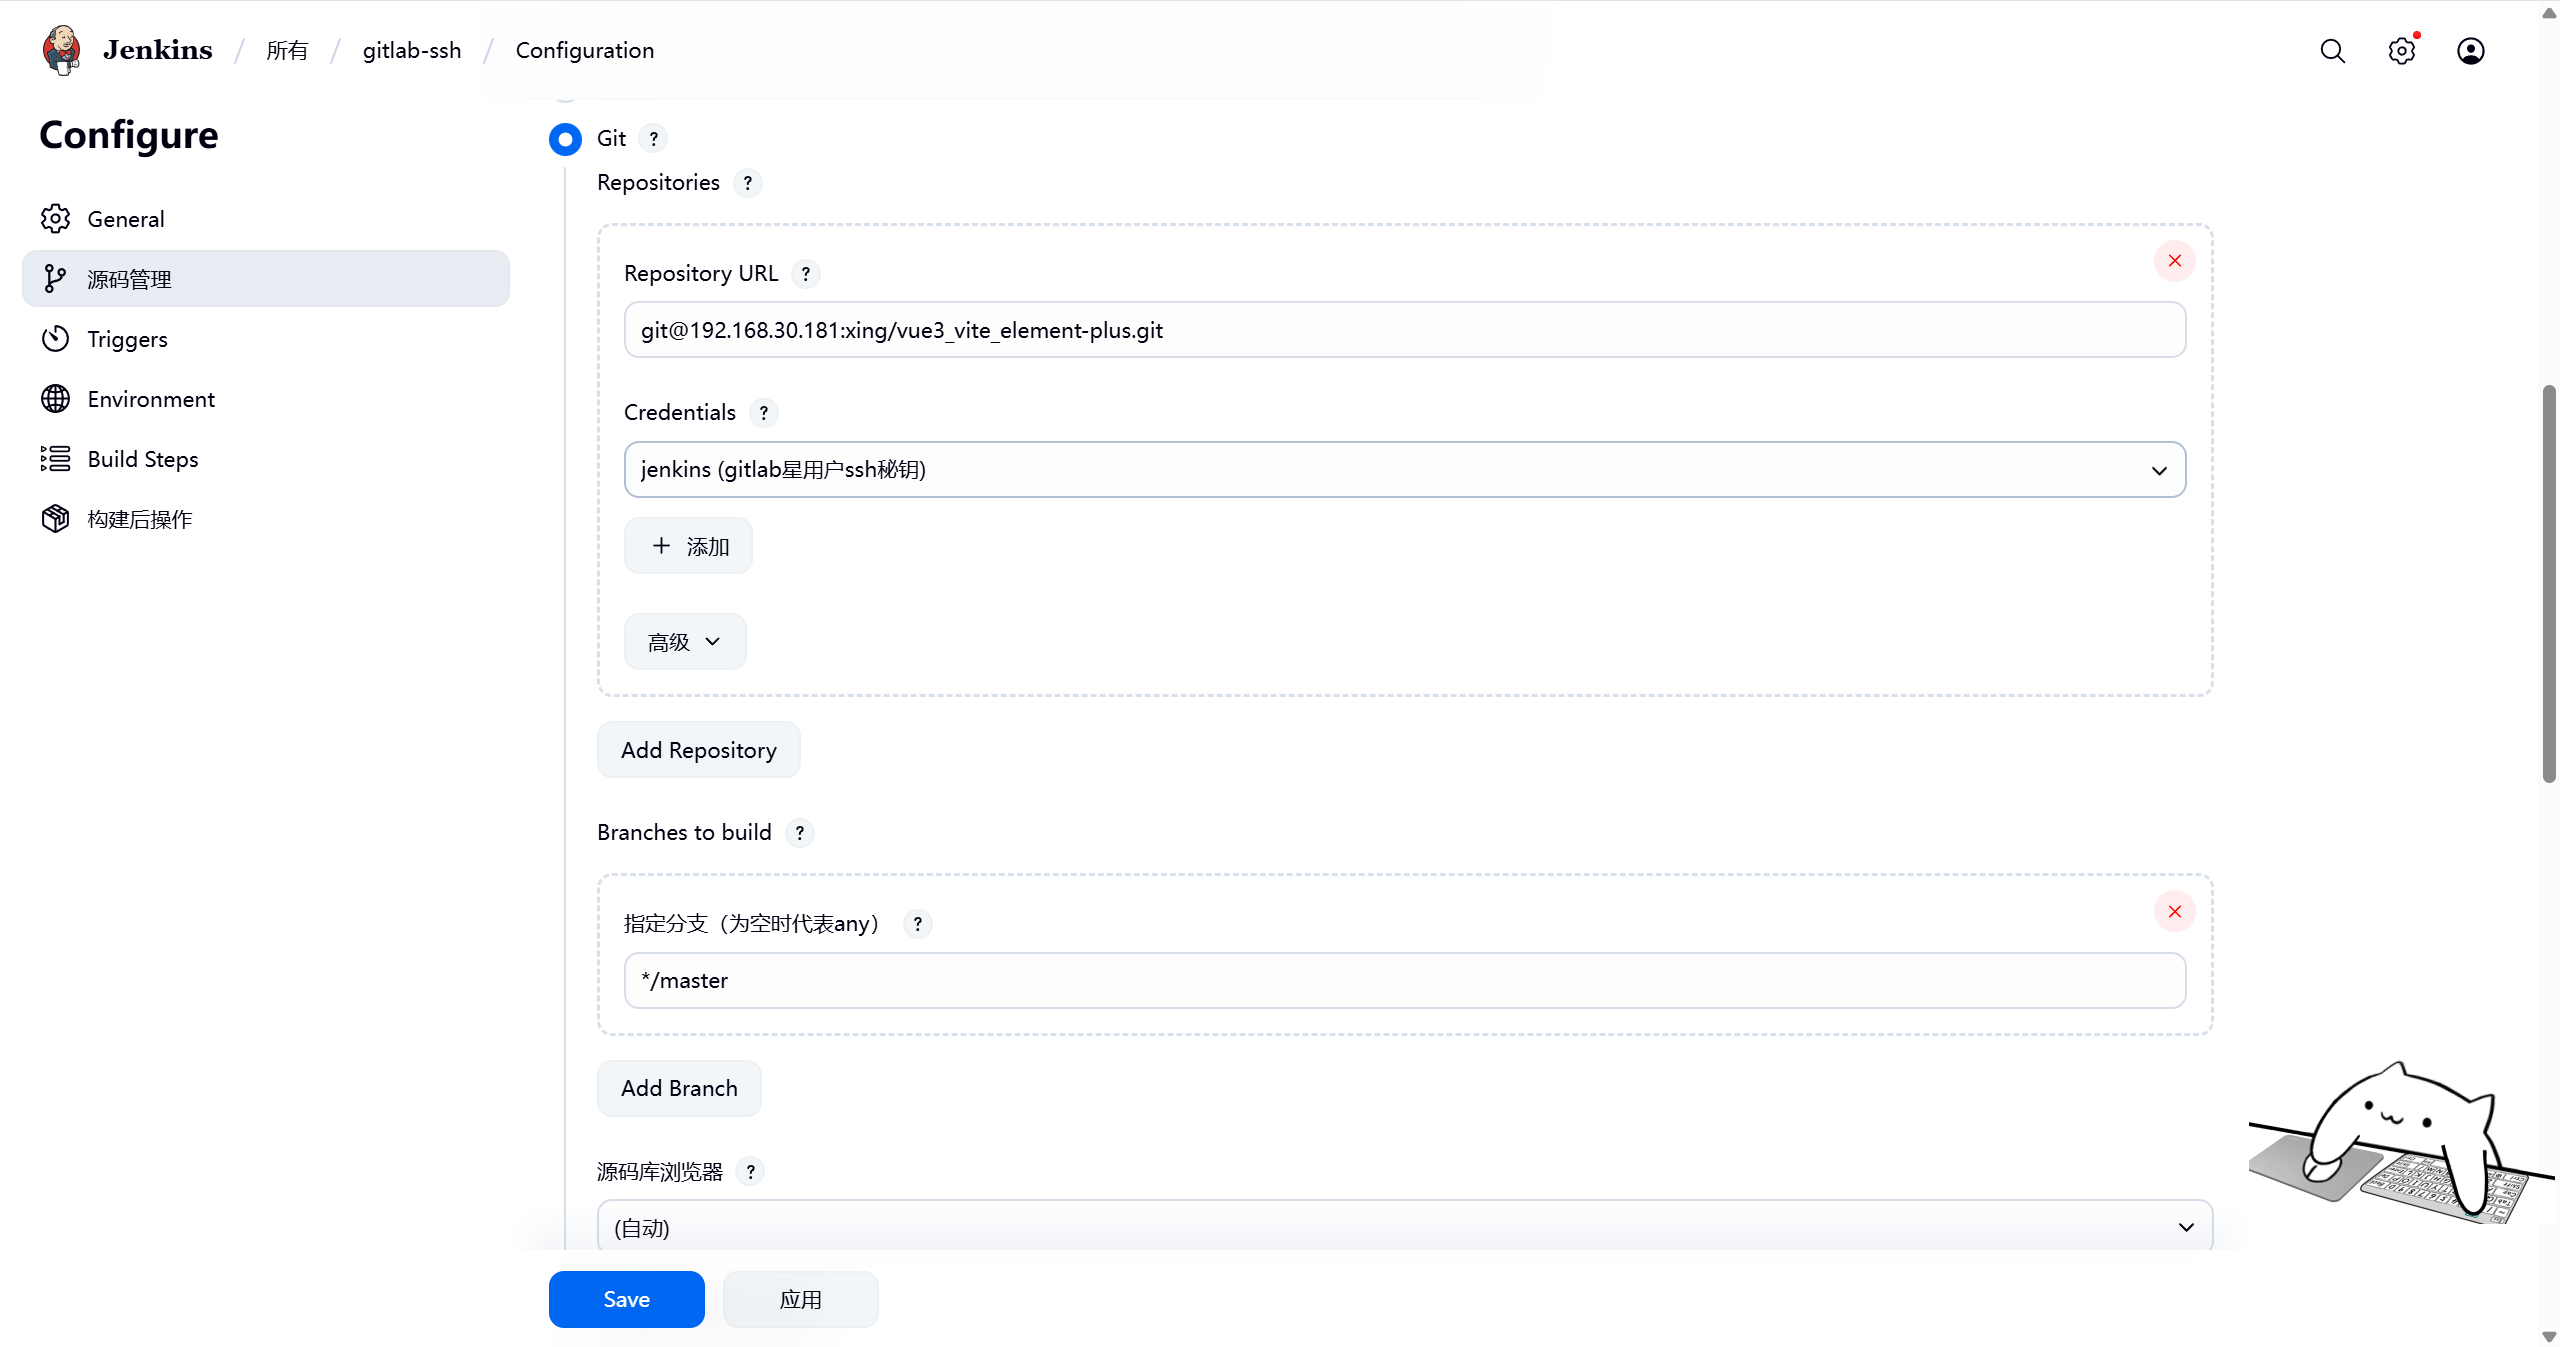Click the 应用 apply button

[801, 1299]
